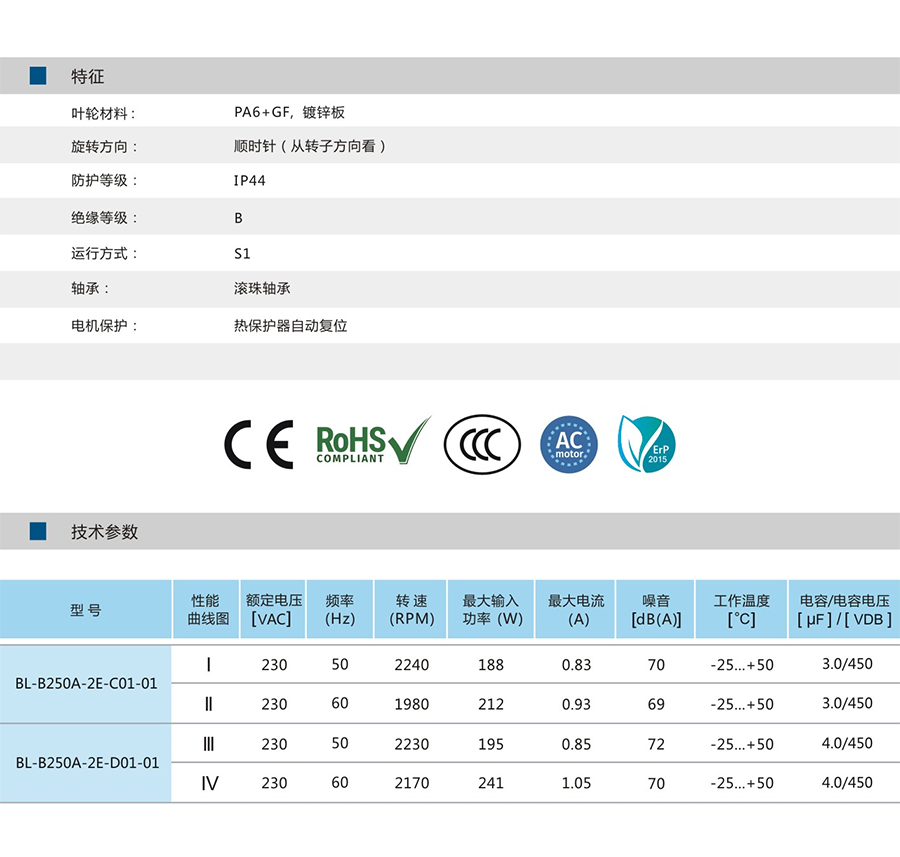The image size is (900, 857).
Task: Click the insulation class value B
Action: [x=239, y=218]
